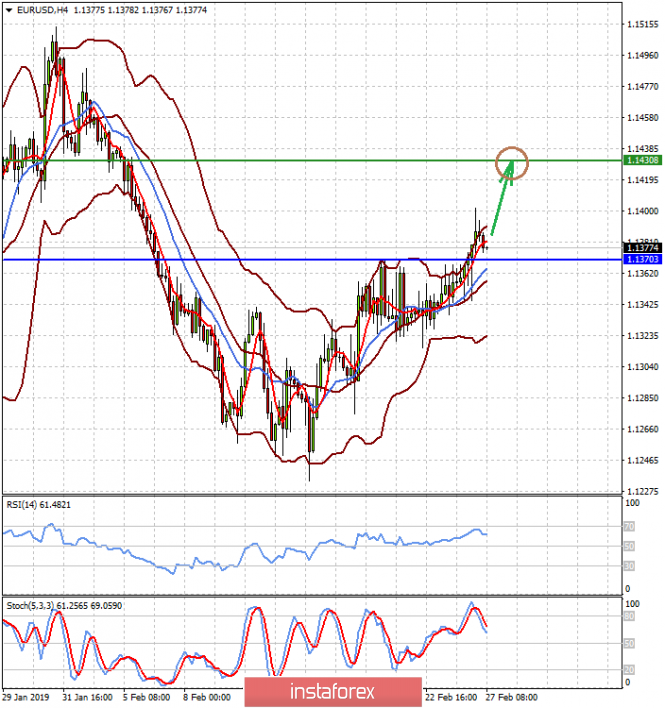Click the blue 1.13703 price tag
665x708 pixels.
pos(640,259)
